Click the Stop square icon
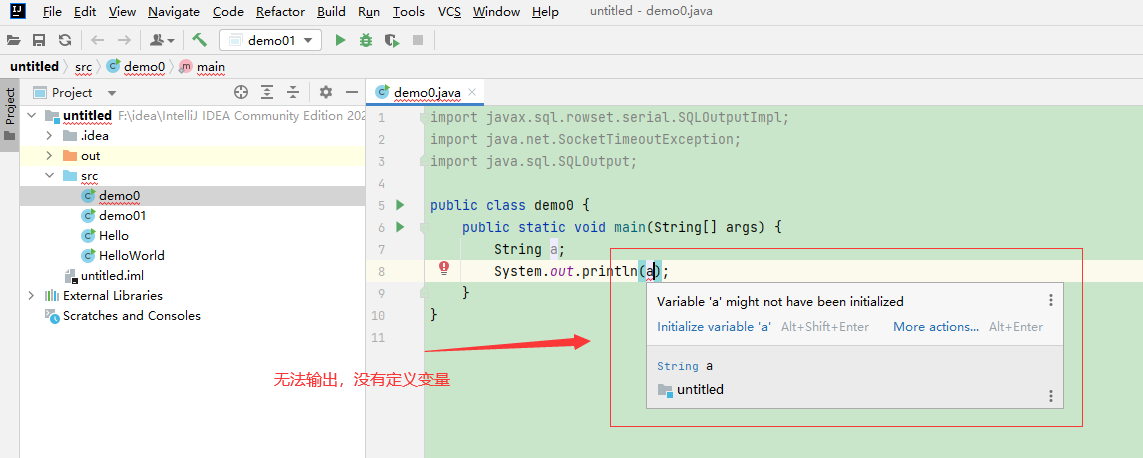The width and height of the screenshot is (1143, 458). pos(418,41)
